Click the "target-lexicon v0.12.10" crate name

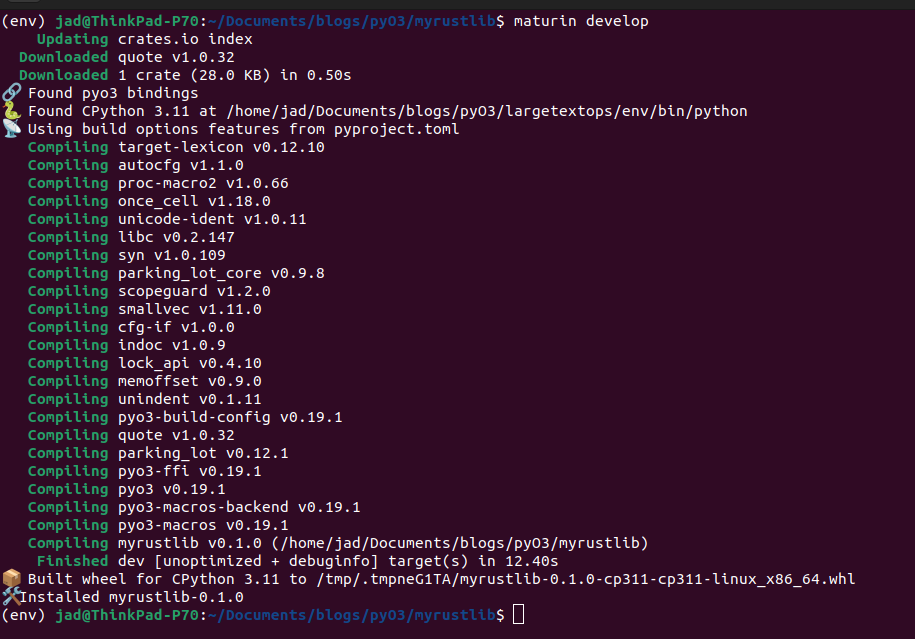coord(221,147)
